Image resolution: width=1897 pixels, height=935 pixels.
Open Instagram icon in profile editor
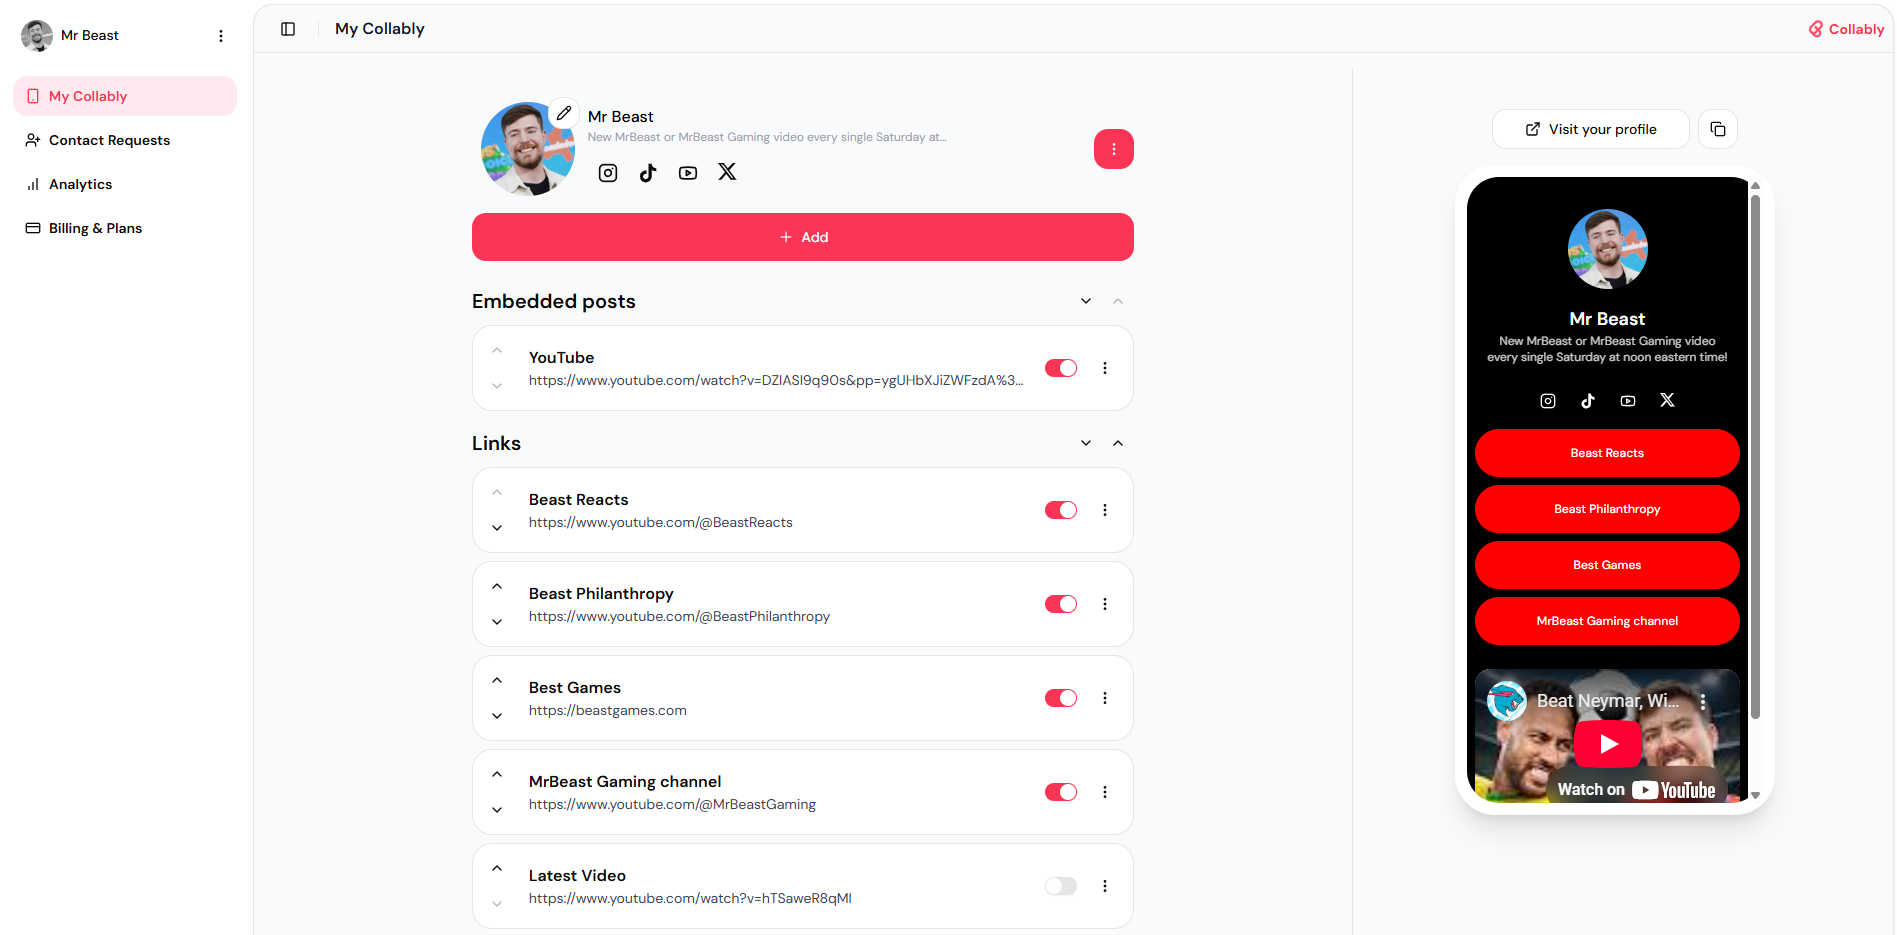[x=608, y=173]
